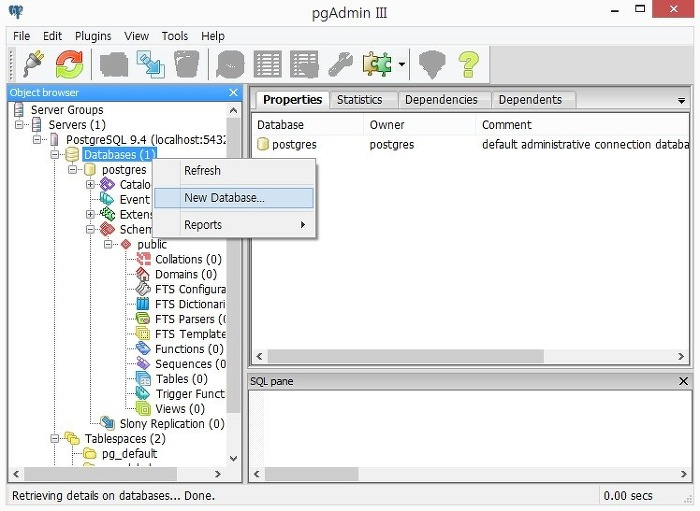The image size is (700, 511).
Task: Click the yellow question mark Help icon
Action: point(468,64)
